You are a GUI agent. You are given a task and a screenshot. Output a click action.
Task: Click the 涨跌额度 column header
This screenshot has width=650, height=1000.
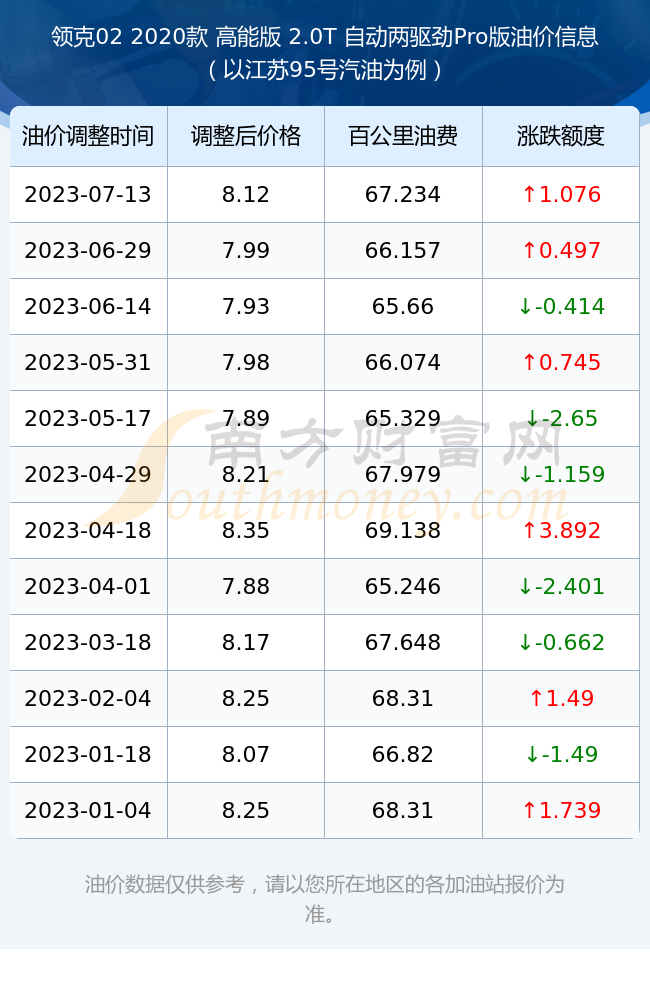561,136
